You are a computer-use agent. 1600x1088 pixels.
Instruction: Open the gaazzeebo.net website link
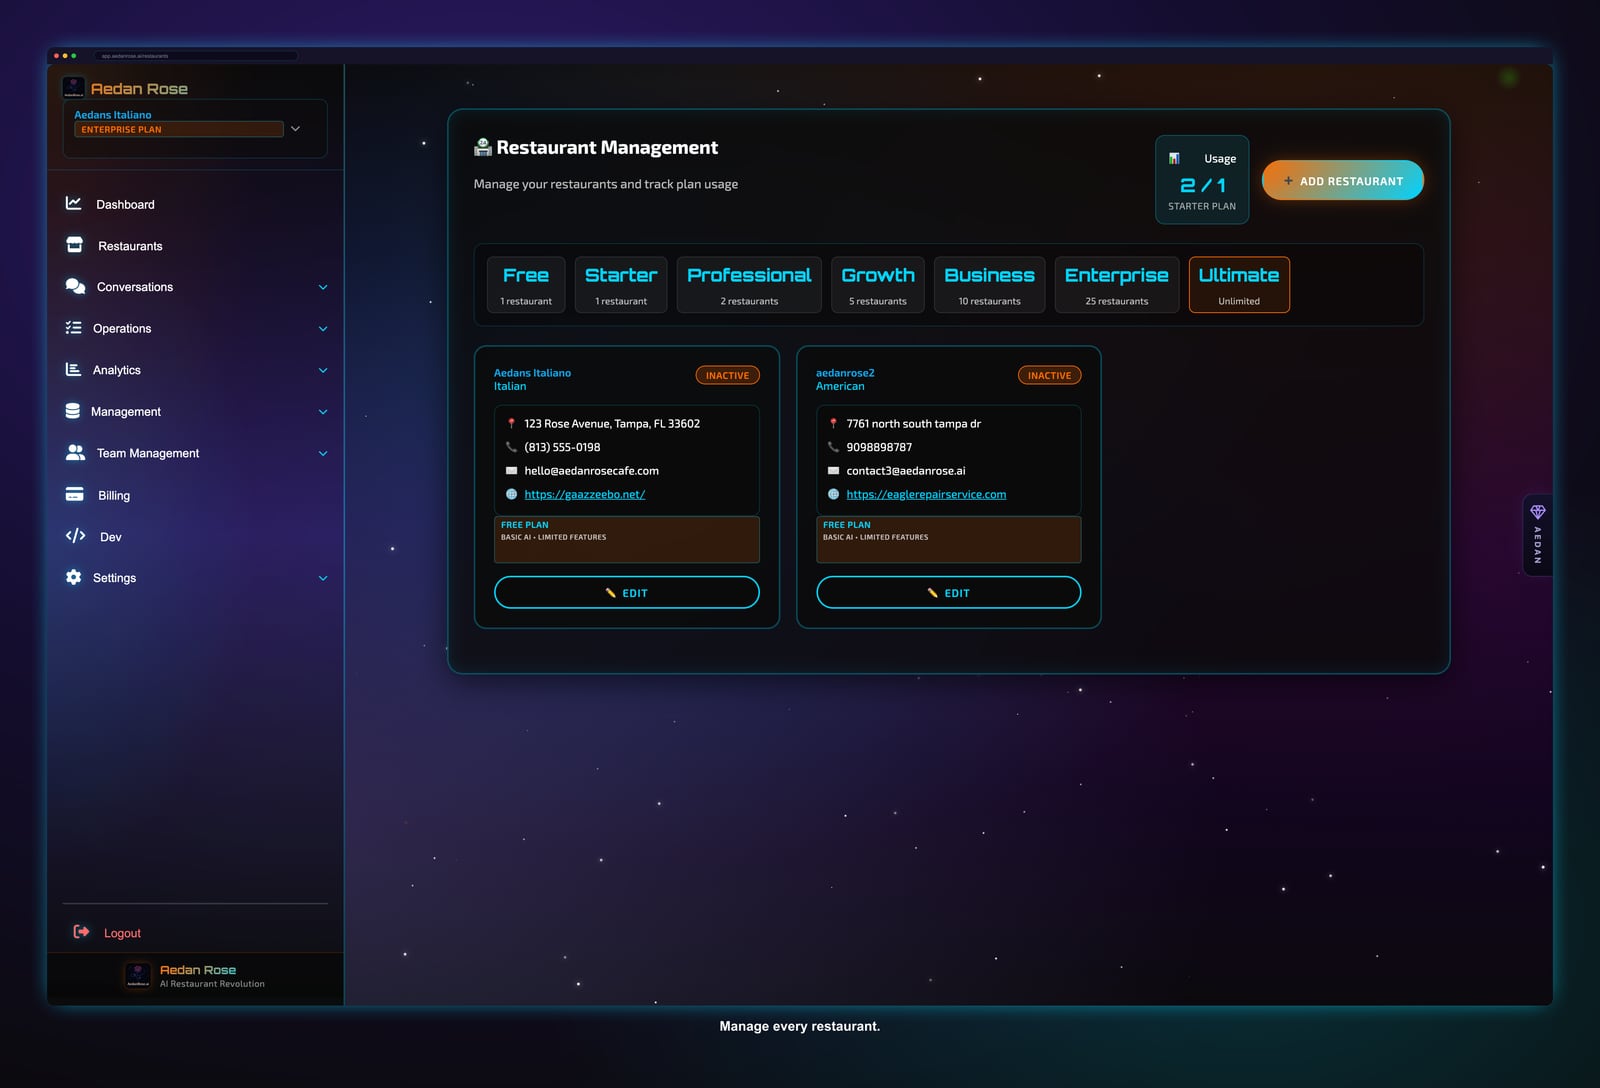tap(585, 494)
